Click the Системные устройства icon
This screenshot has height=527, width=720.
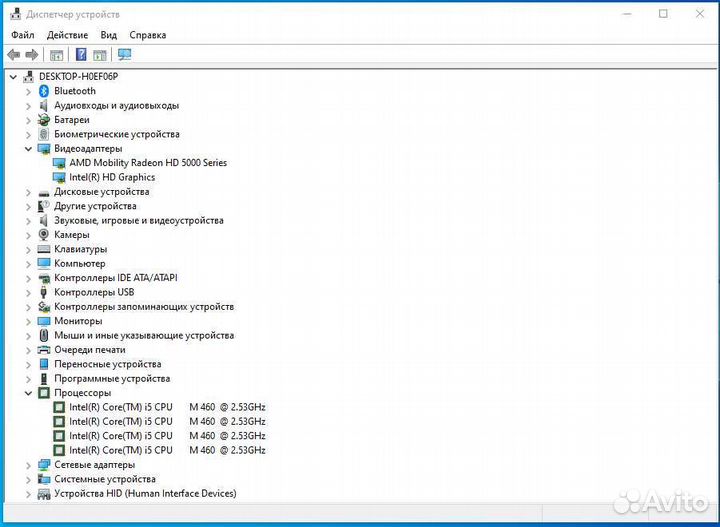44,479
